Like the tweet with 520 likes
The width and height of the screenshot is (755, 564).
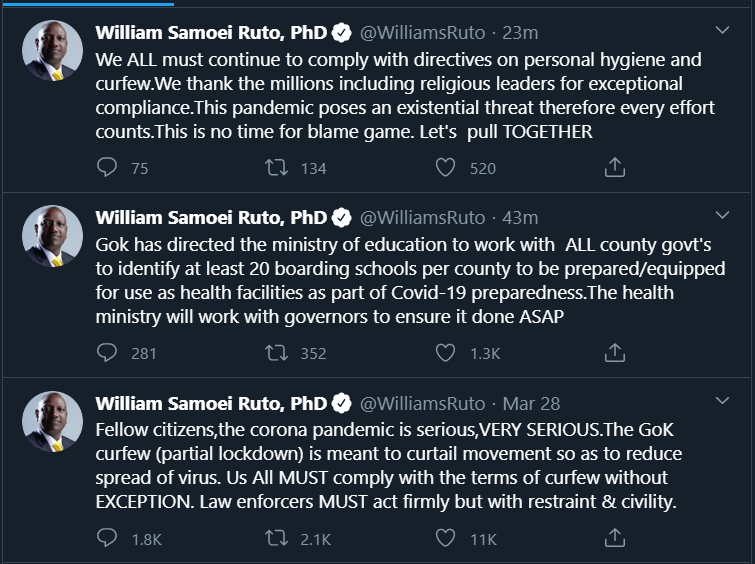pyautogui.click(x=446, y=167)
